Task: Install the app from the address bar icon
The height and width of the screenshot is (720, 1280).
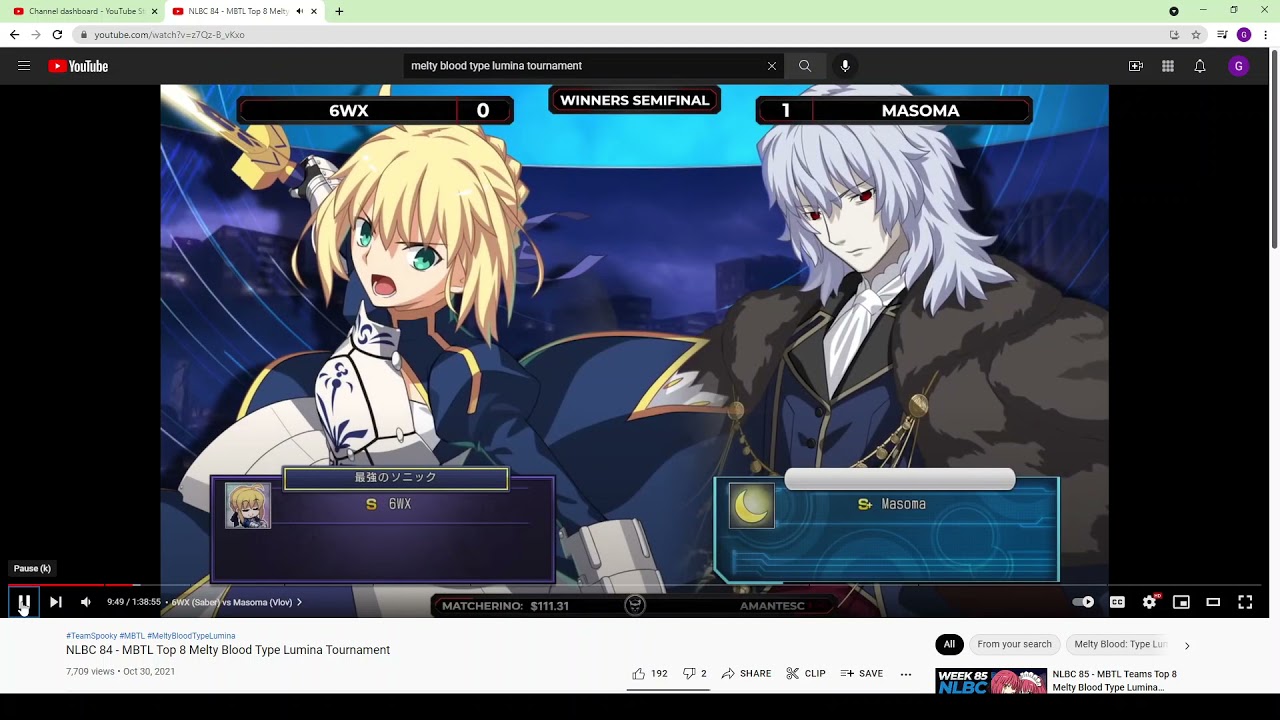Action: [x=1174, y=35]
